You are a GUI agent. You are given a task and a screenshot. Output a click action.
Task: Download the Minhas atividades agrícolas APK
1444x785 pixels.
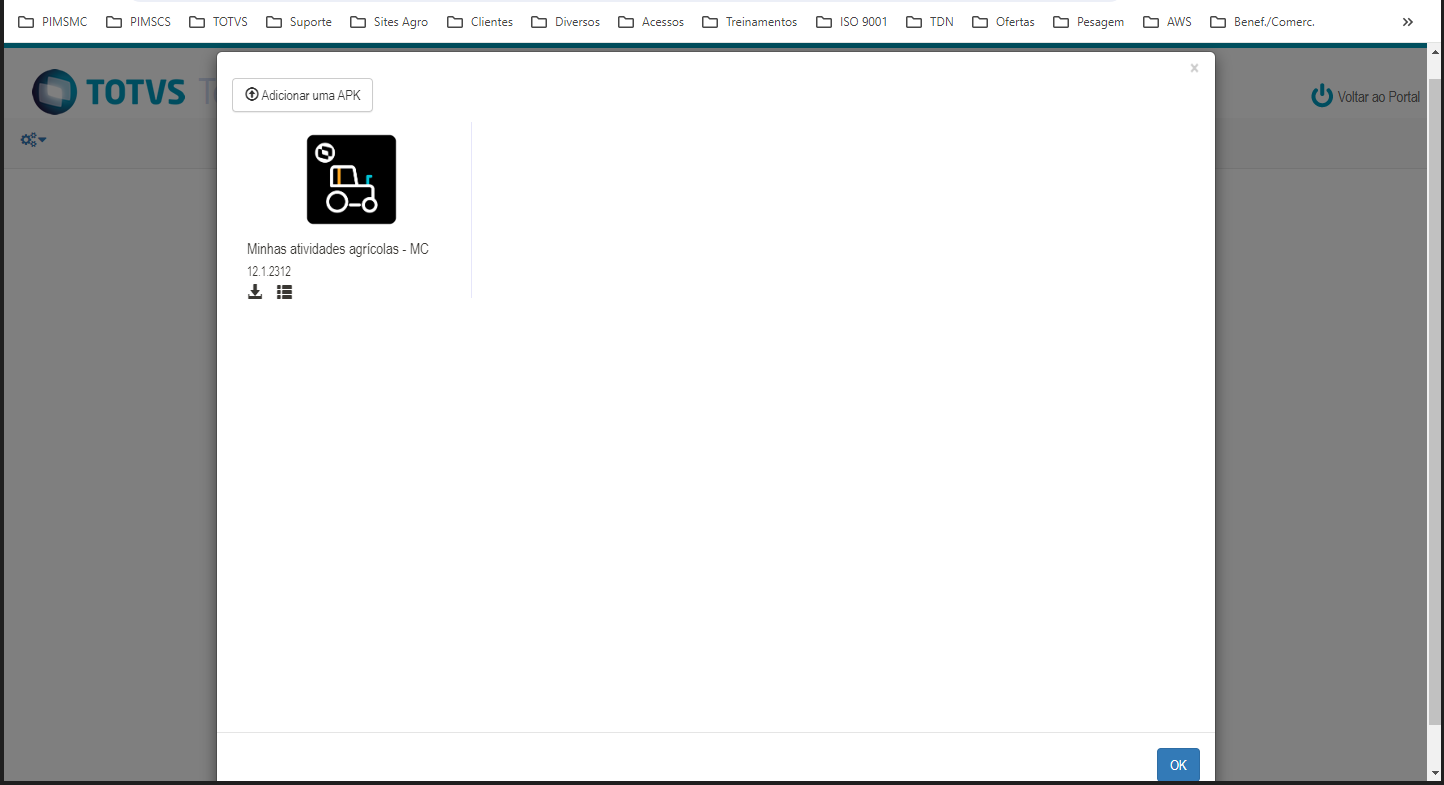tap(255, 292)
